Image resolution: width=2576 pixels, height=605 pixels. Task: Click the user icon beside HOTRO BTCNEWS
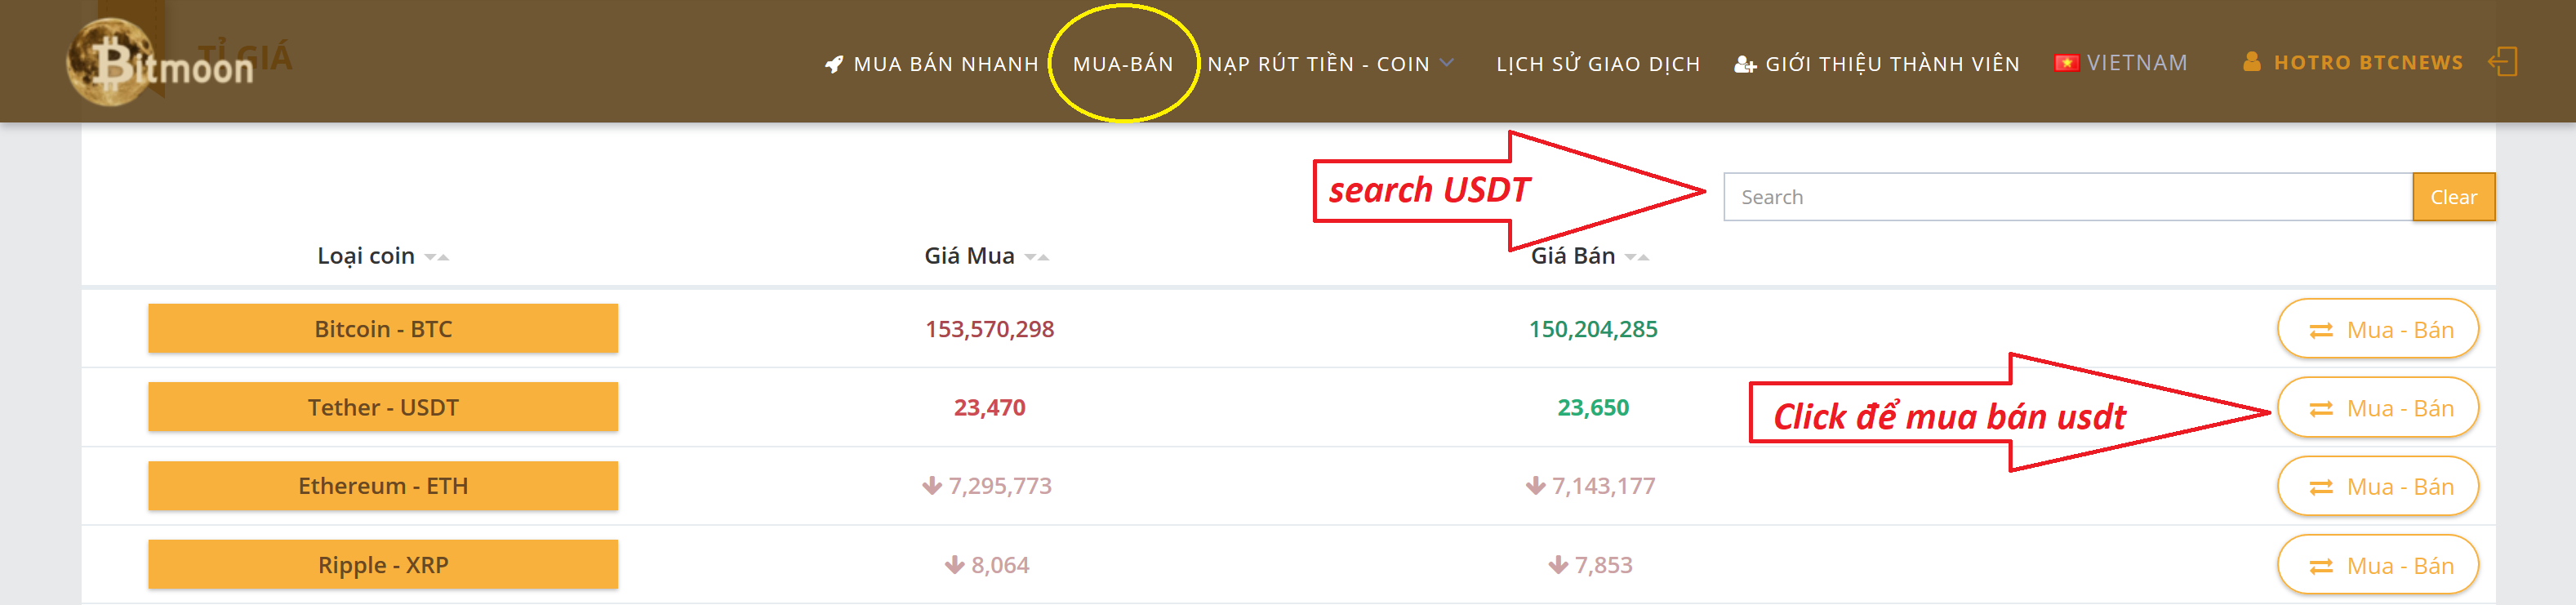coord(2251,62)
